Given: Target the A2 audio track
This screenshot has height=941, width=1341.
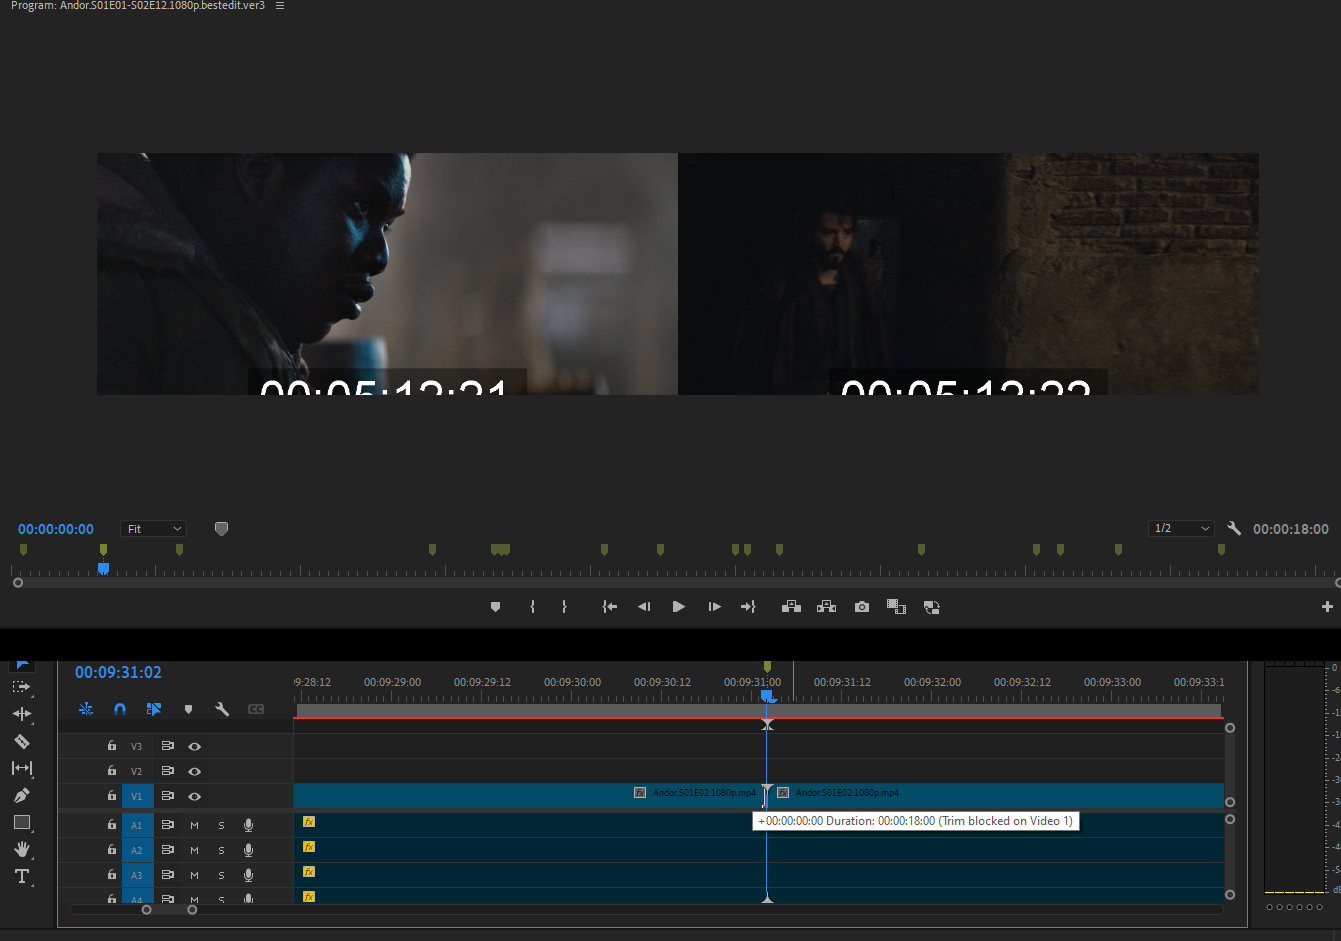Looking at the screenshot, I should (137, 850).
